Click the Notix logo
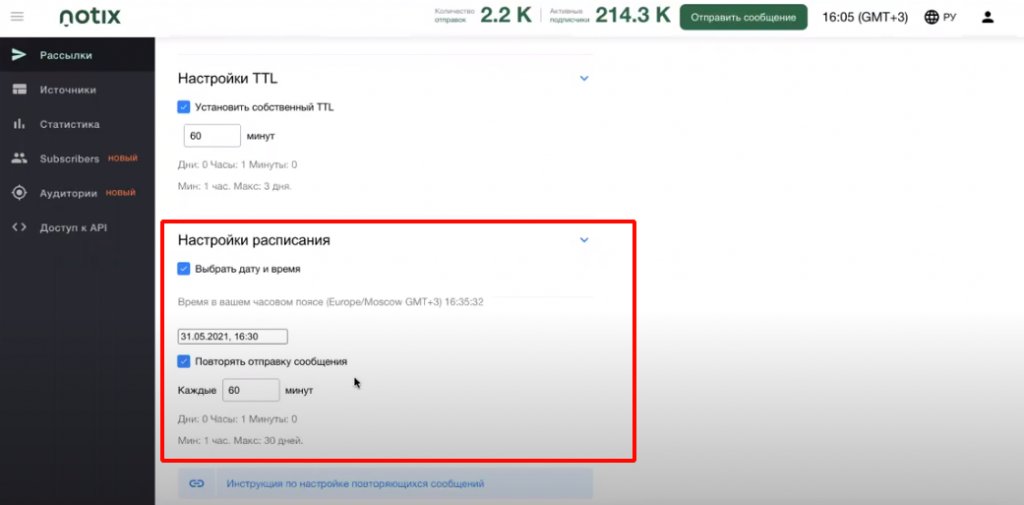Image resolution: width=1024 pixels, height=505 pixels. [x=92, y=17]
